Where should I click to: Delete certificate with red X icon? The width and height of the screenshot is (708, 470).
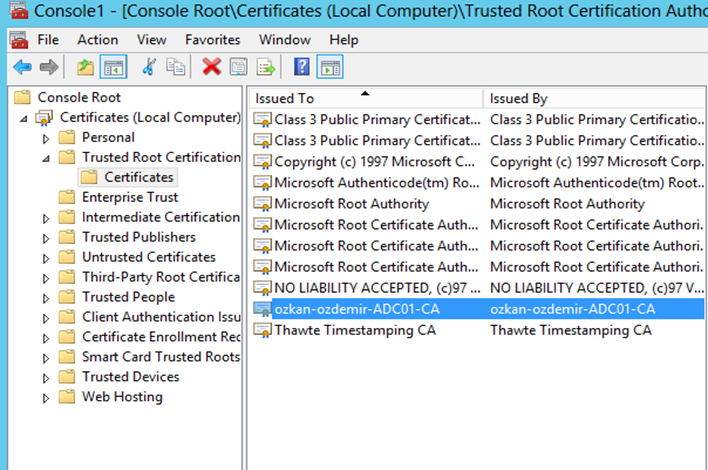[x=211, y=67]
